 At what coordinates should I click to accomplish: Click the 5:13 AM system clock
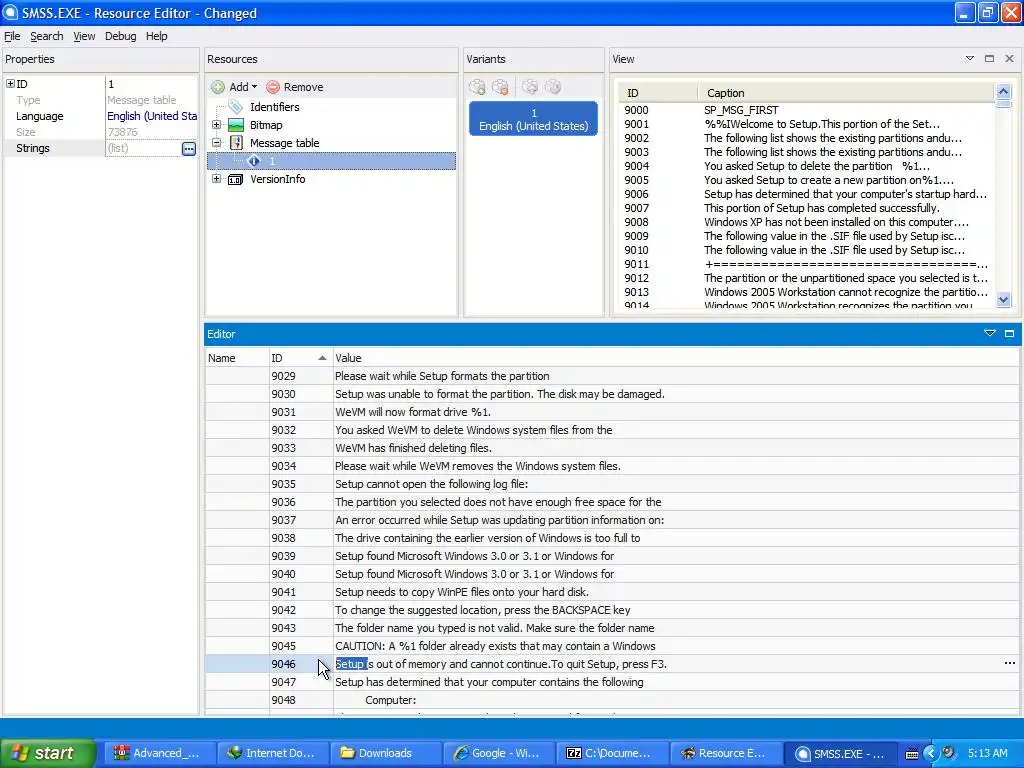coord(987,753)
